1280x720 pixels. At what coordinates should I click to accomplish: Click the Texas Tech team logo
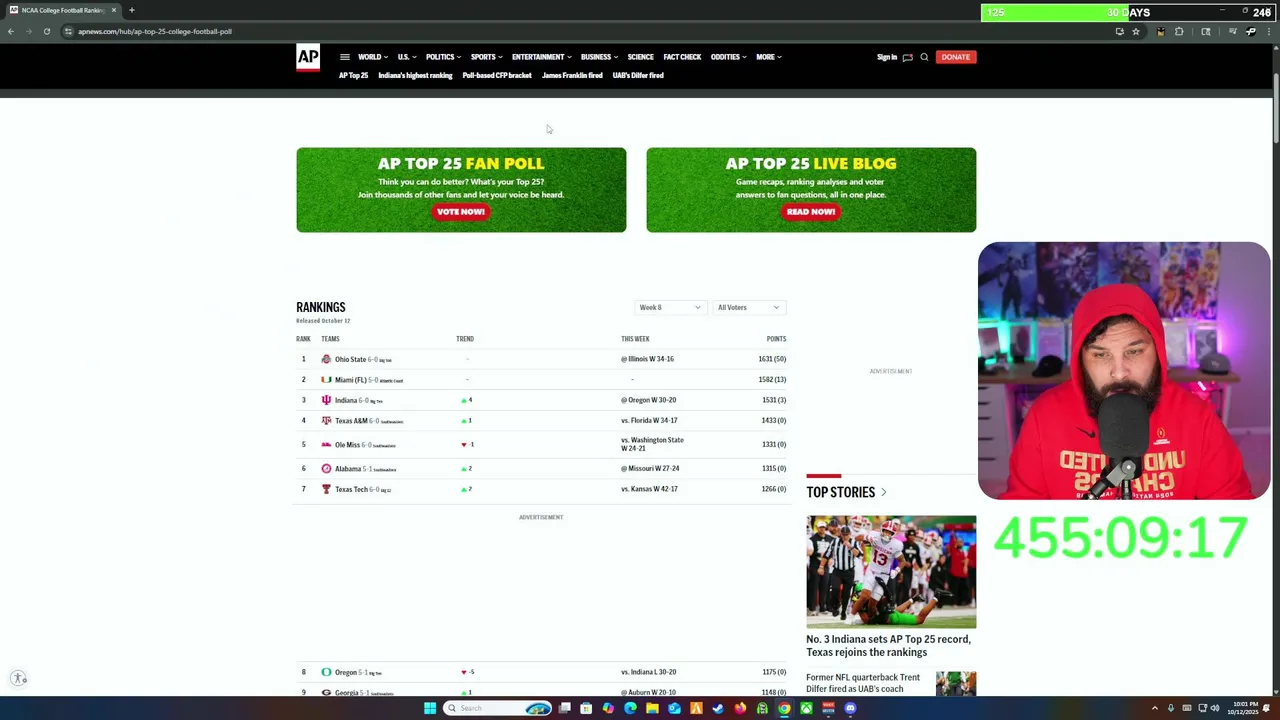[326, 489]
